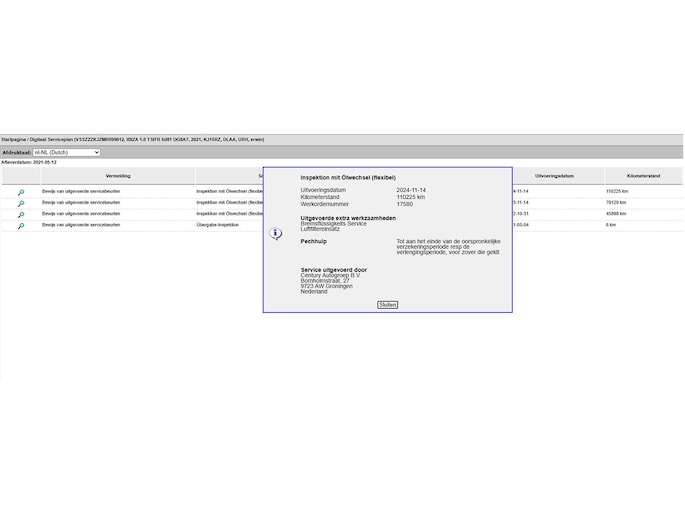
Task: Open details magnifier for the 110225 km row
Action: click(x=20, y=191)
